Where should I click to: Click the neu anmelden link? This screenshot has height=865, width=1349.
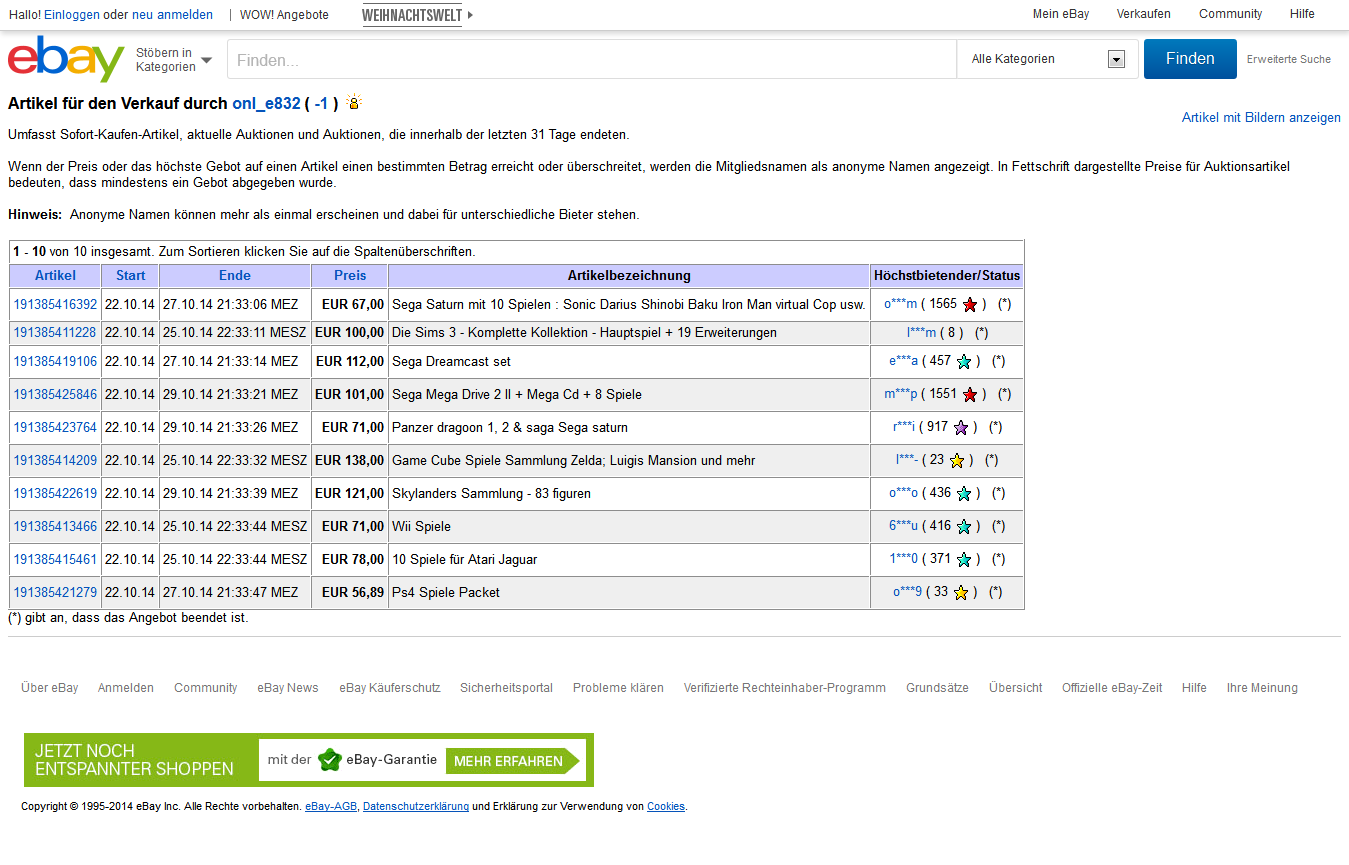tap(172, 15)
